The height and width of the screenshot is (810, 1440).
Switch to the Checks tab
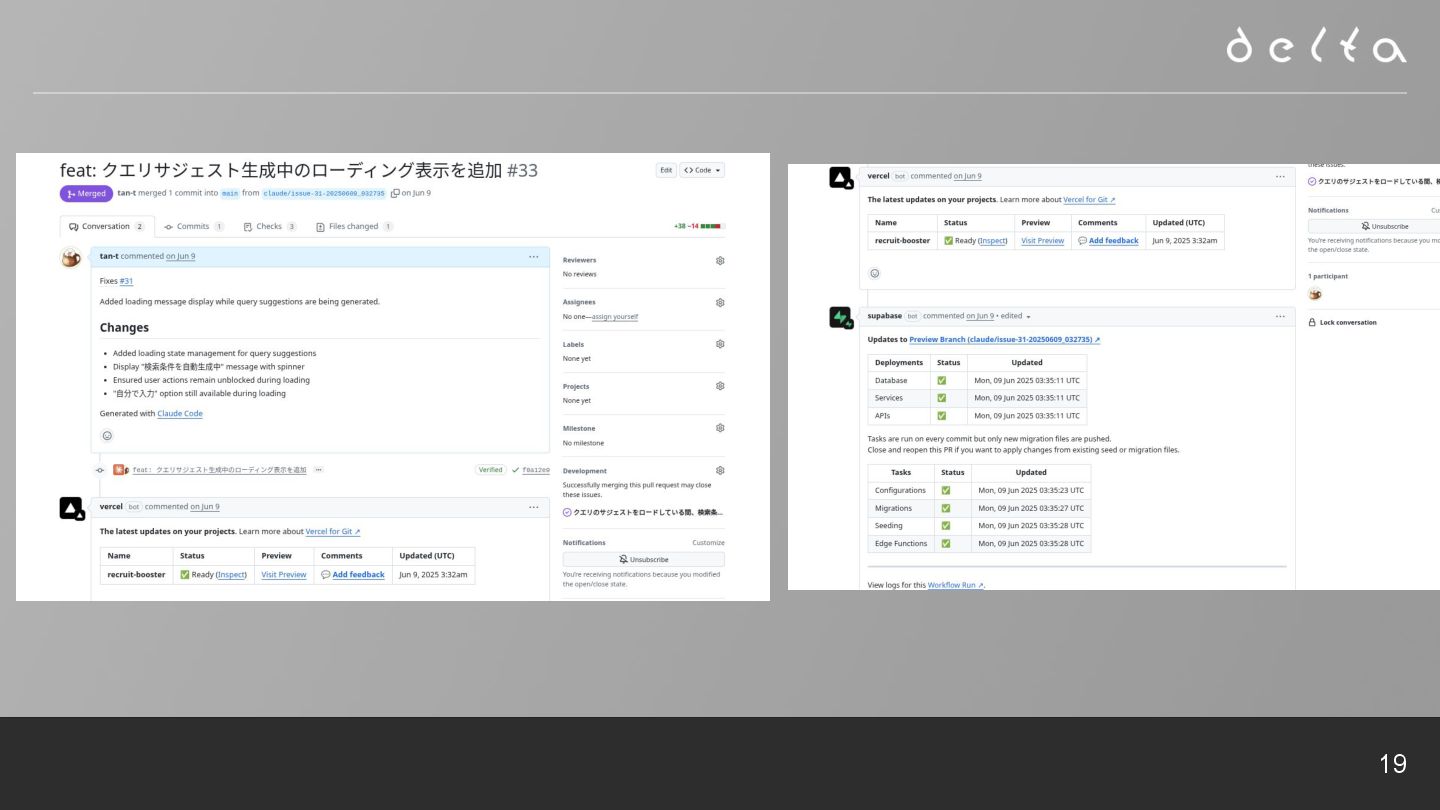pyautogui.click(x=270, y=226)
